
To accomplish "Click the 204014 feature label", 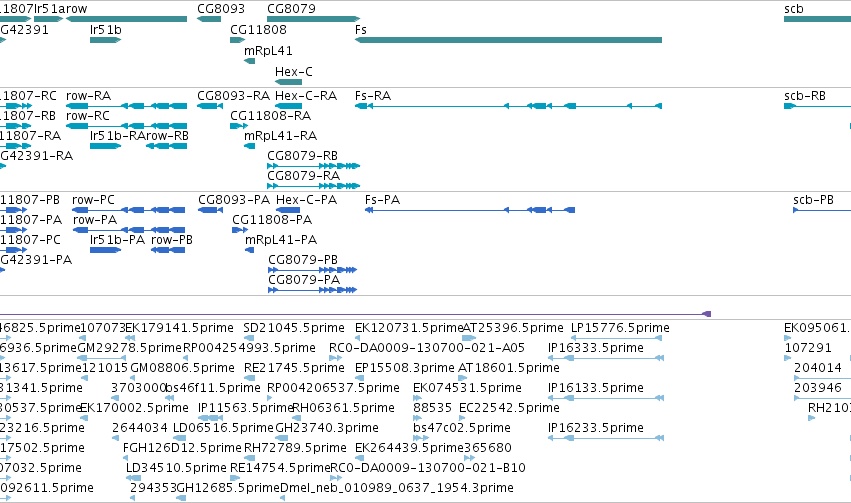I will click(818, 368).
